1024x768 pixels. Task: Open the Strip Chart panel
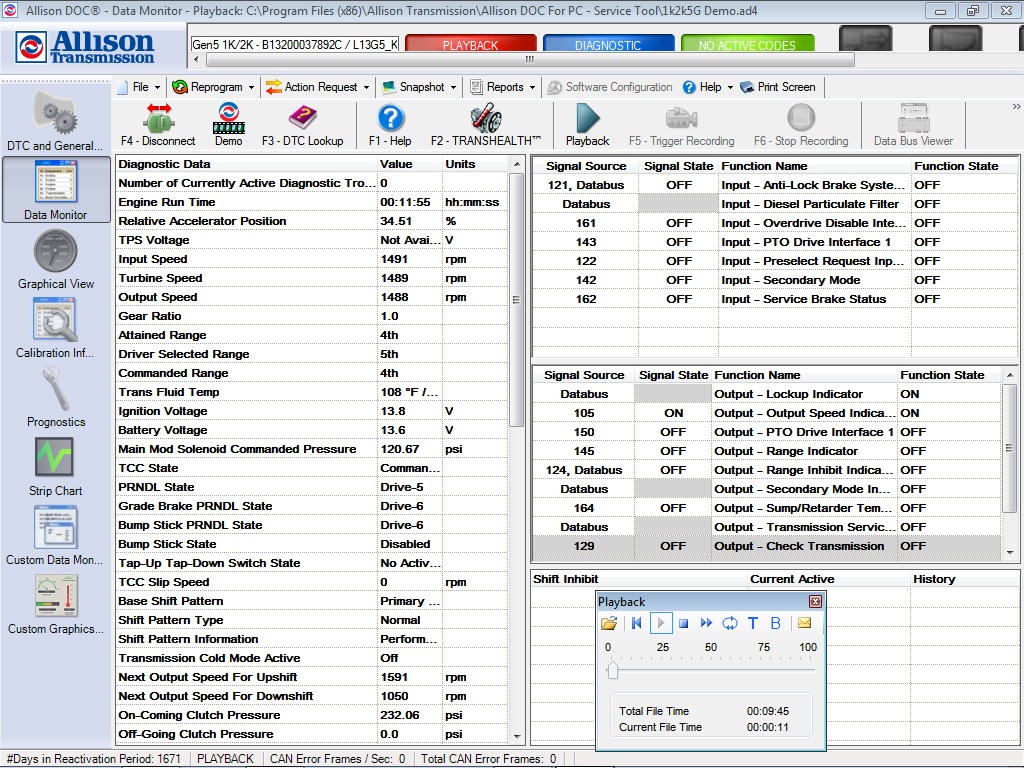coord(55,463)
